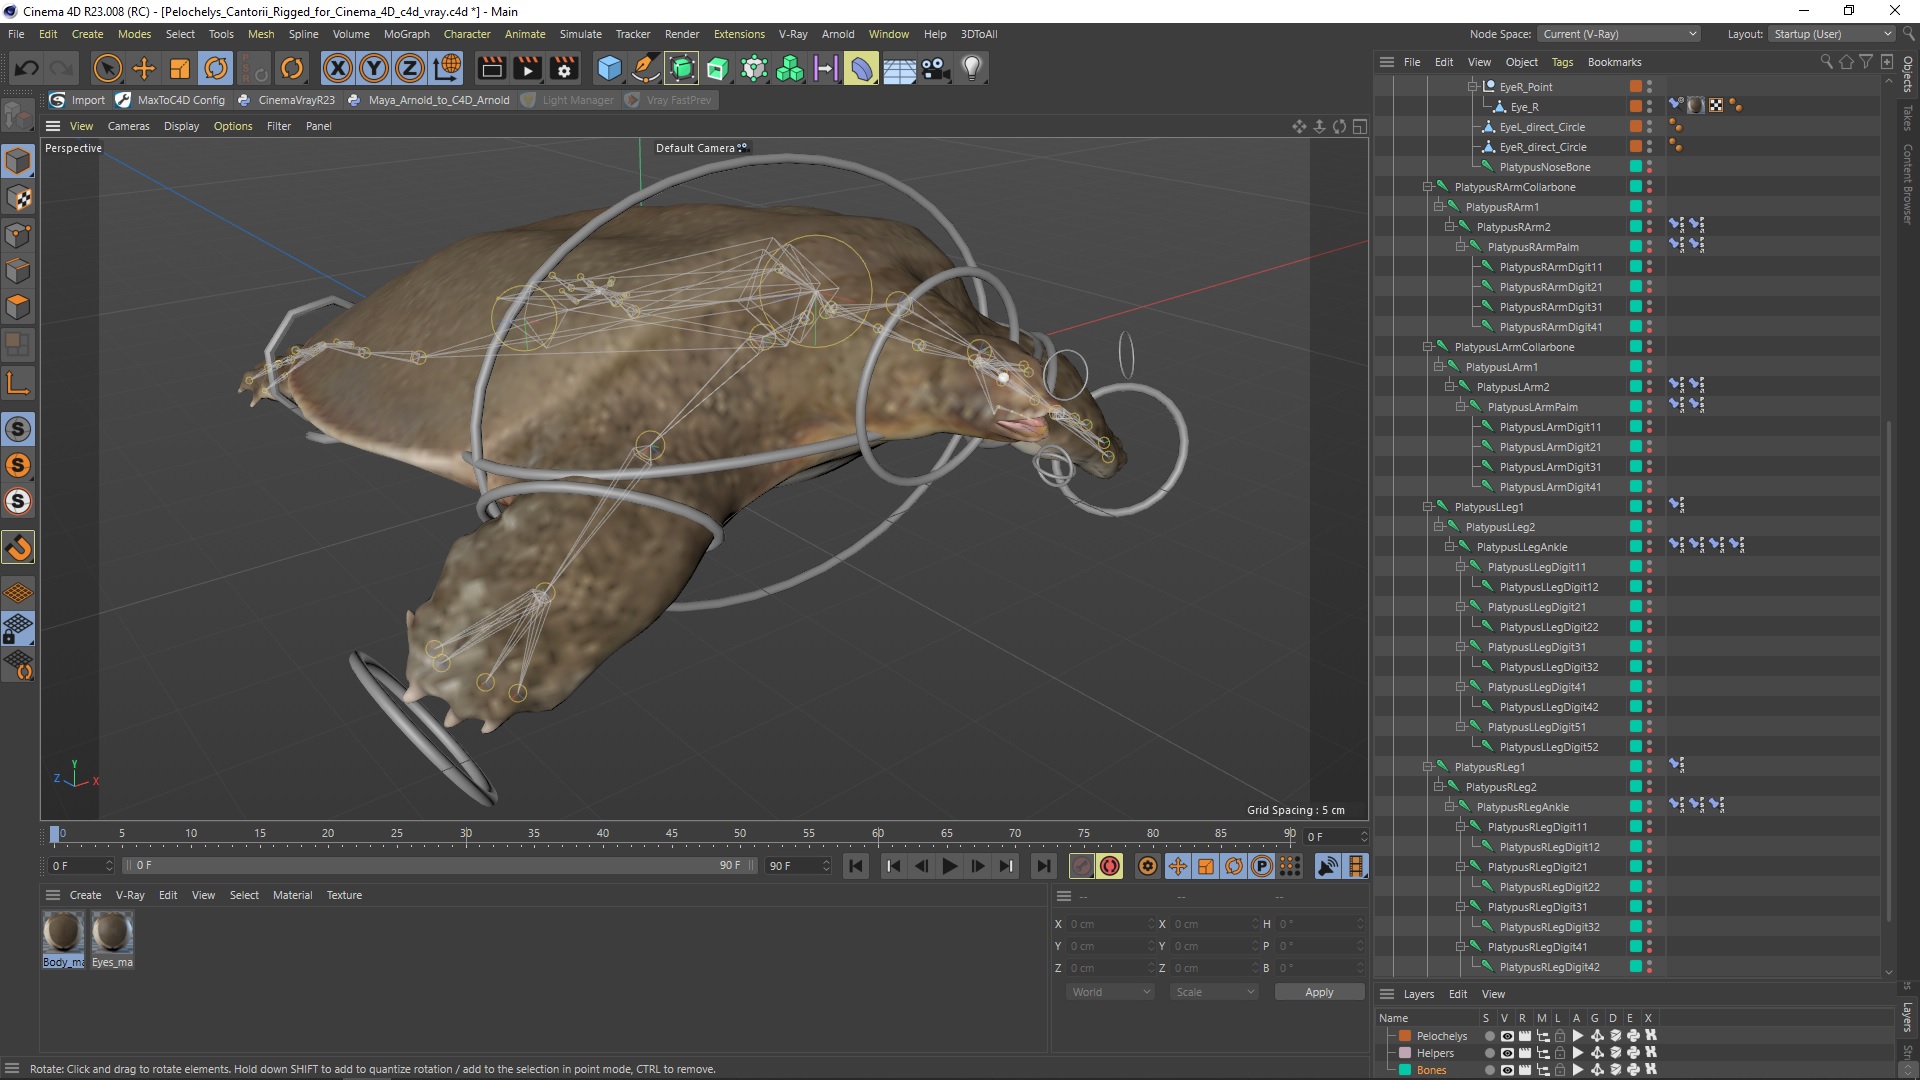This screenshot has width=1920, height=1080.
Task: Toggle Helpers layer visibility eye
Action: click(1506, 1053)
